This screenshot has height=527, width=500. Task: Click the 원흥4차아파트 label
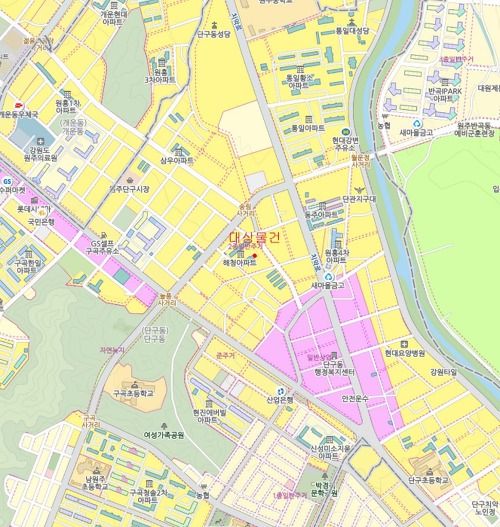(x=336, y=256)
